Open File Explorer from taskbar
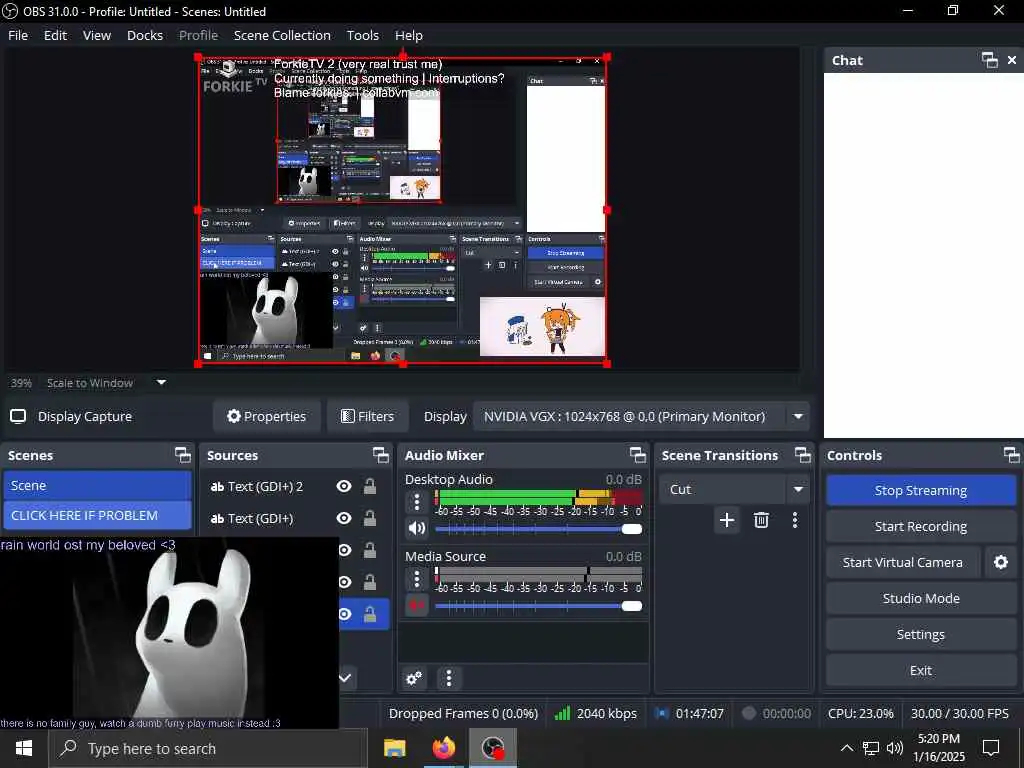 coord(394,748)
